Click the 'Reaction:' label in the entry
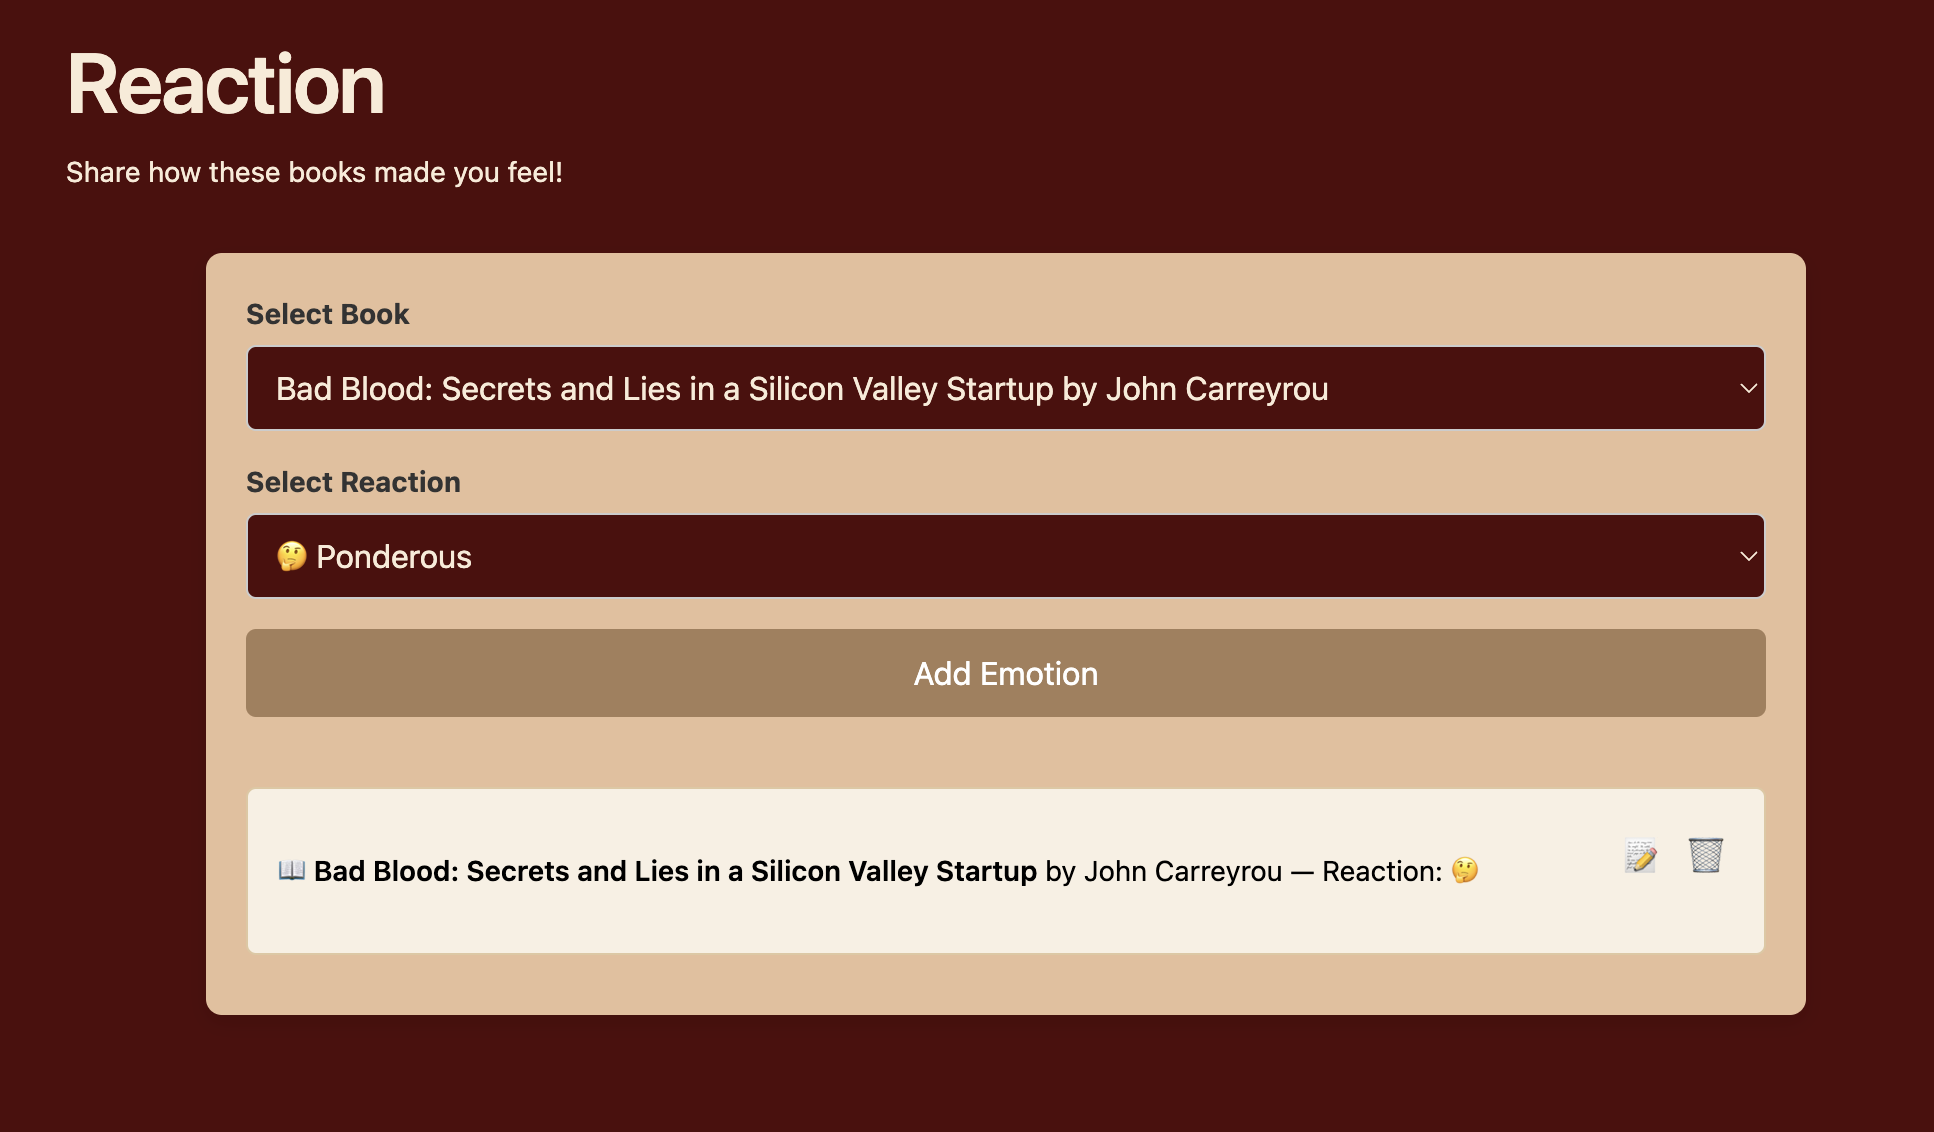 point(1382,871)
